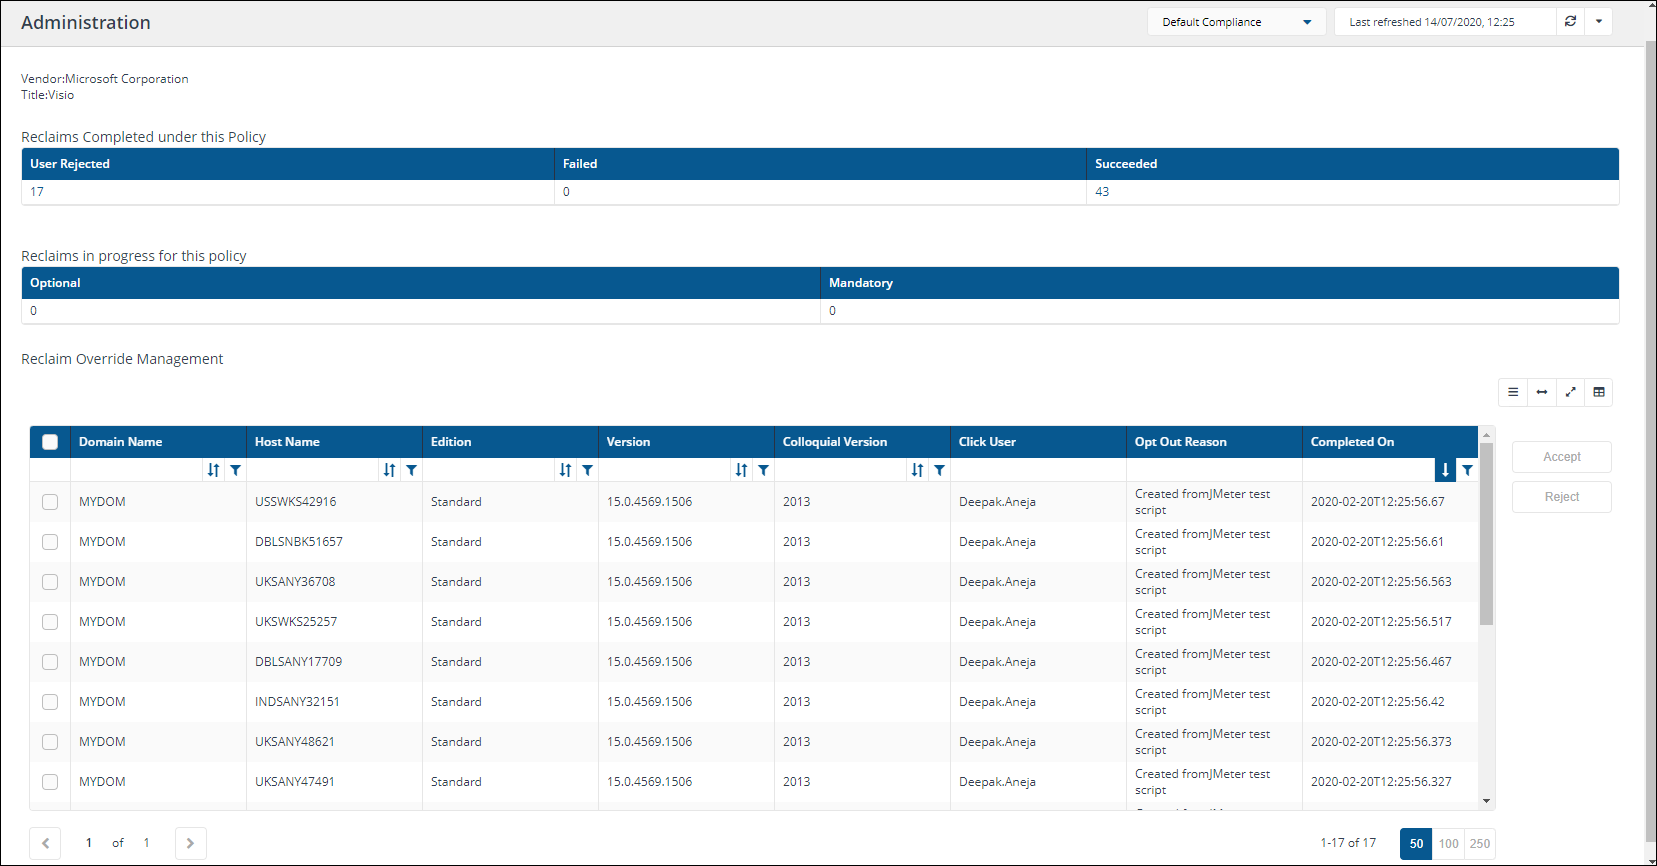Click the diagonal expand grid icon
This screenshot has width=1657, height=866.
(x=1571, y=392)
